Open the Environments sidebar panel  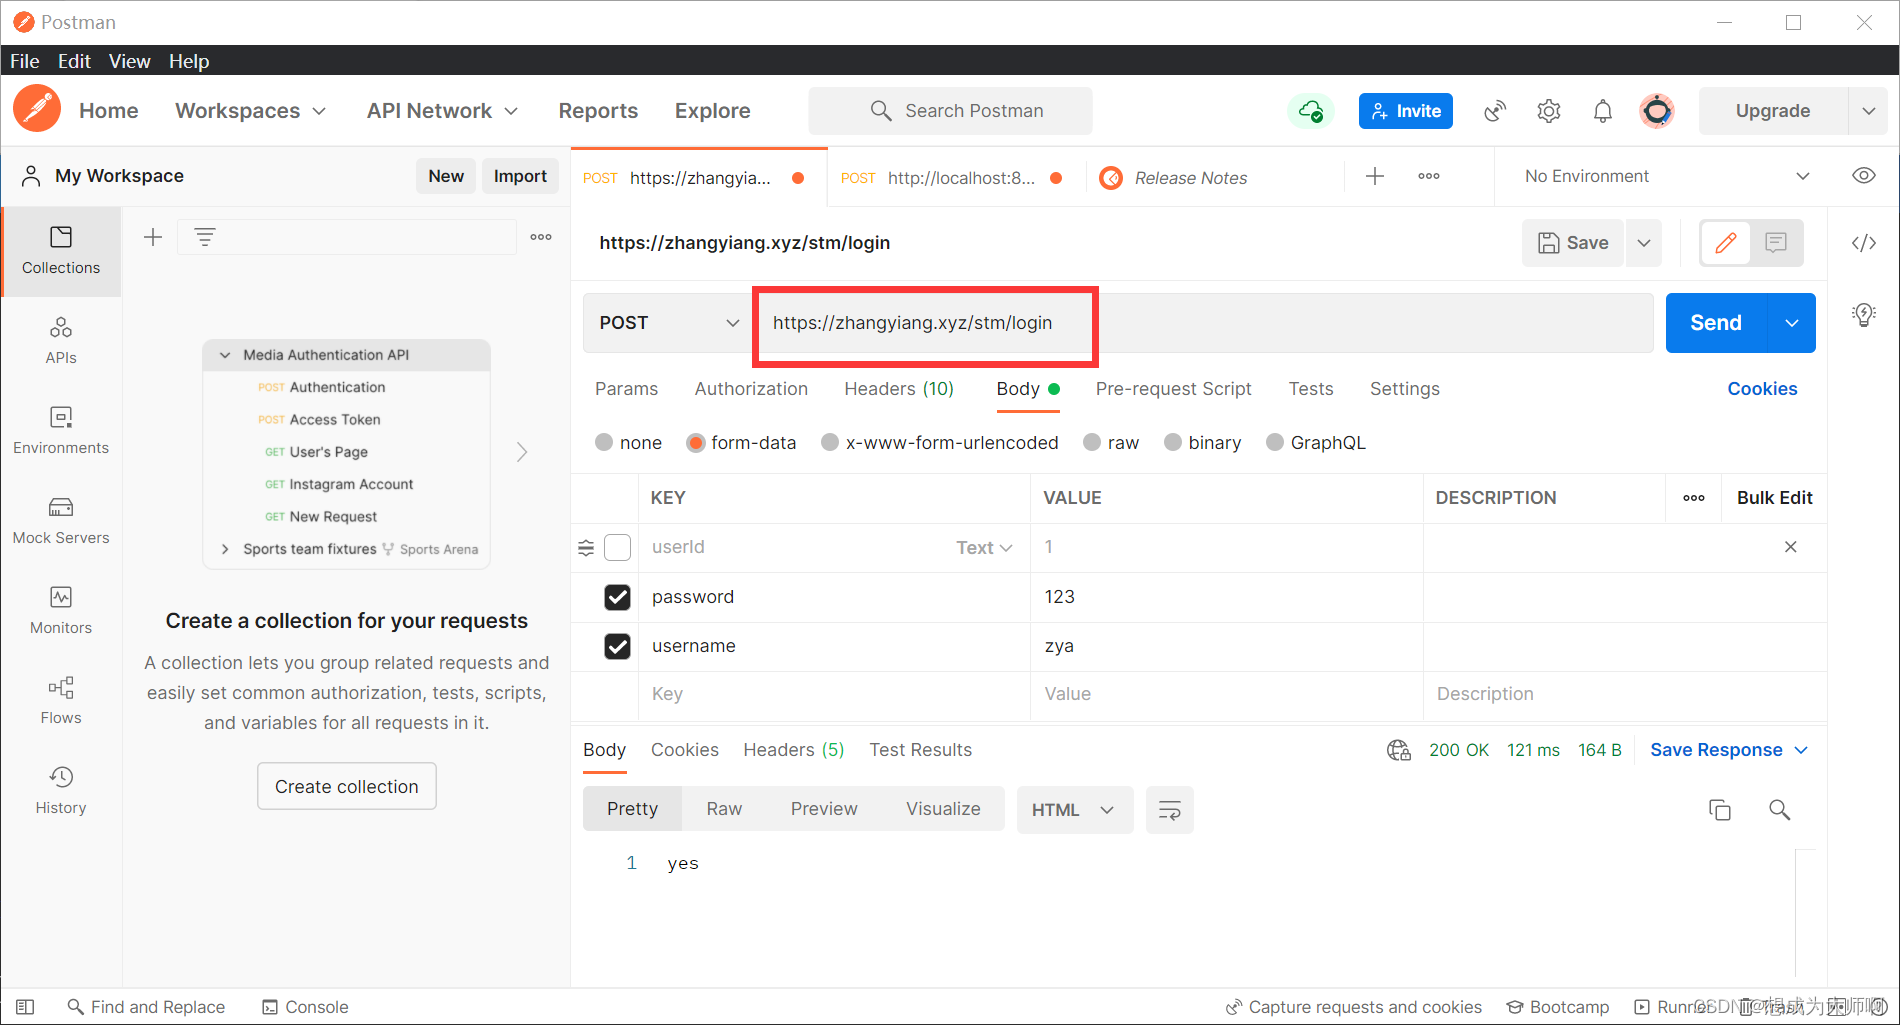[x=61, y=431]
